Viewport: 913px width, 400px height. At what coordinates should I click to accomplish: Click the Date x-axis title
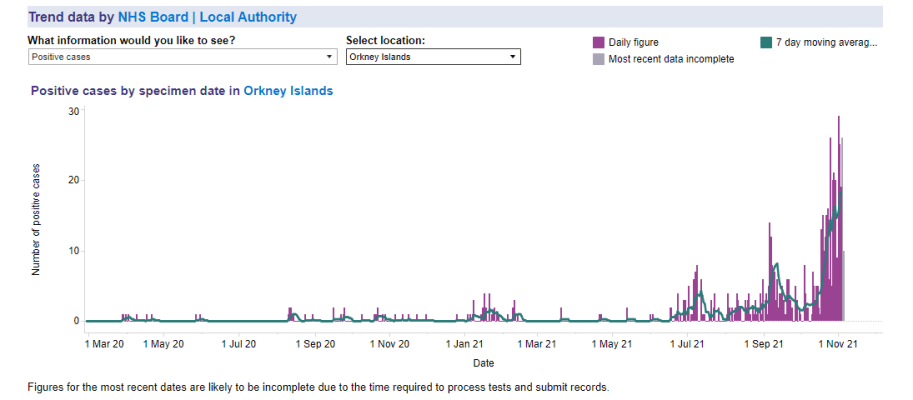[x=483, y=363]
